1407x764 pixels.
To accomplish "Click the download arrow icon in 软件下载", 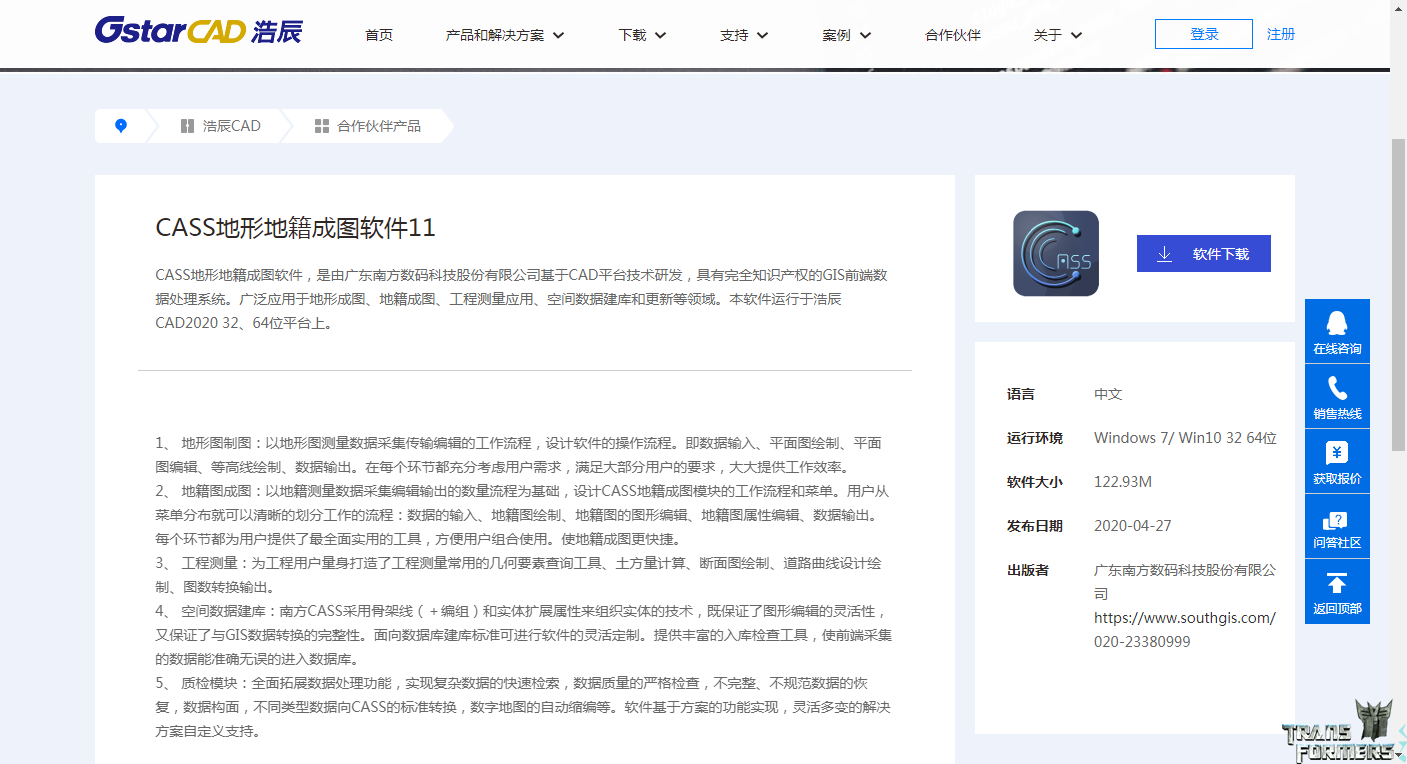I will pyautogui.click(x=1164, y=254).
